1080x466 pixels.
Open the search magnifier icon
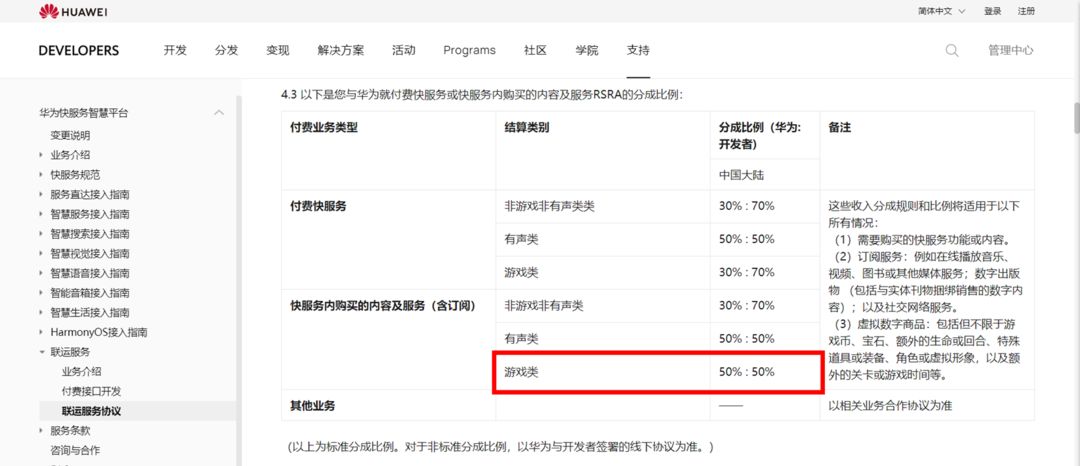pyautogui.click(x=952, y=50)
